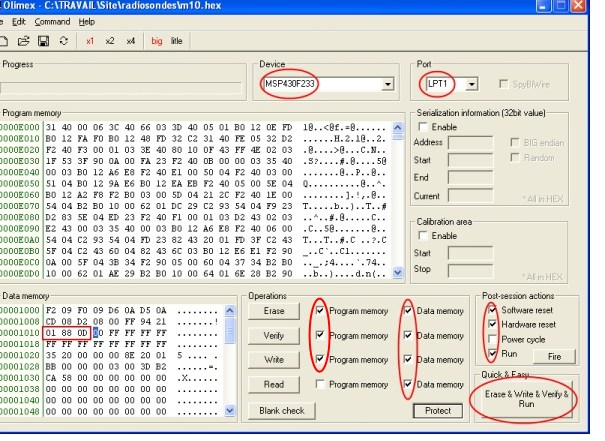Expand the Port dropdown LPT1
The width and height of the screenshot is (605, 441).
(471, 84)
